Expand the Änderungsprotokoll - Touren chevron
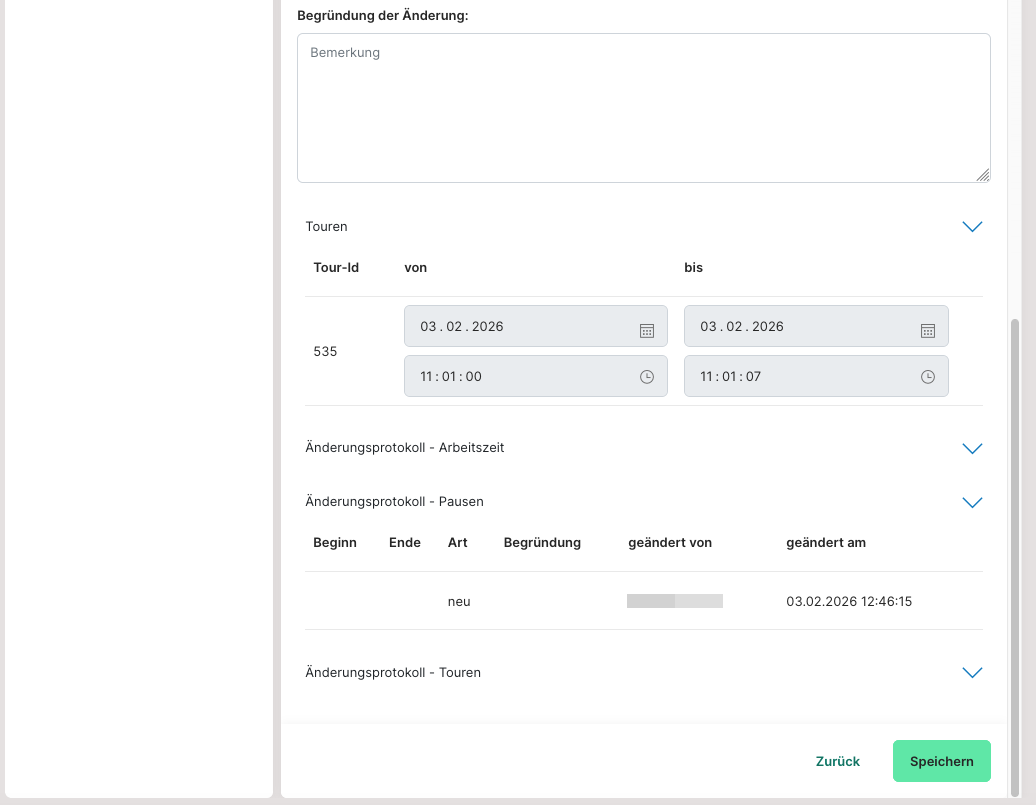The height and width of the screenshot is (805, 1036). click(x=972, y=673)
